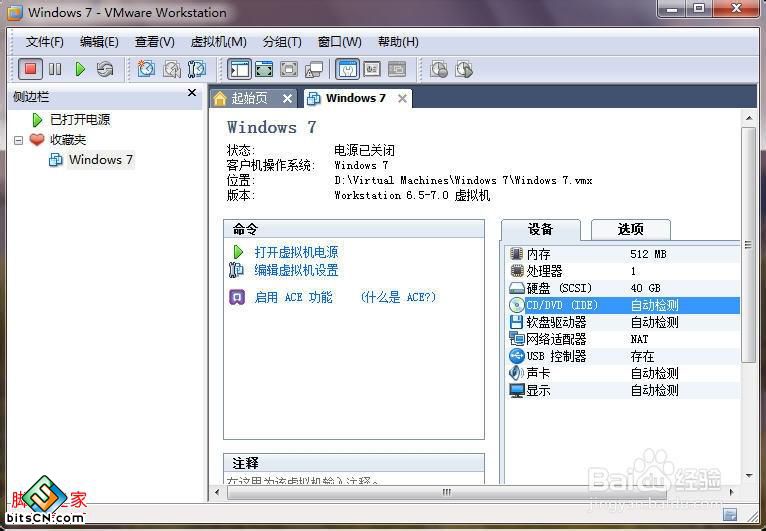This screenshot has height=531, width=766.
Task: Open the Snapshot Manager icon
Action: 197,69
